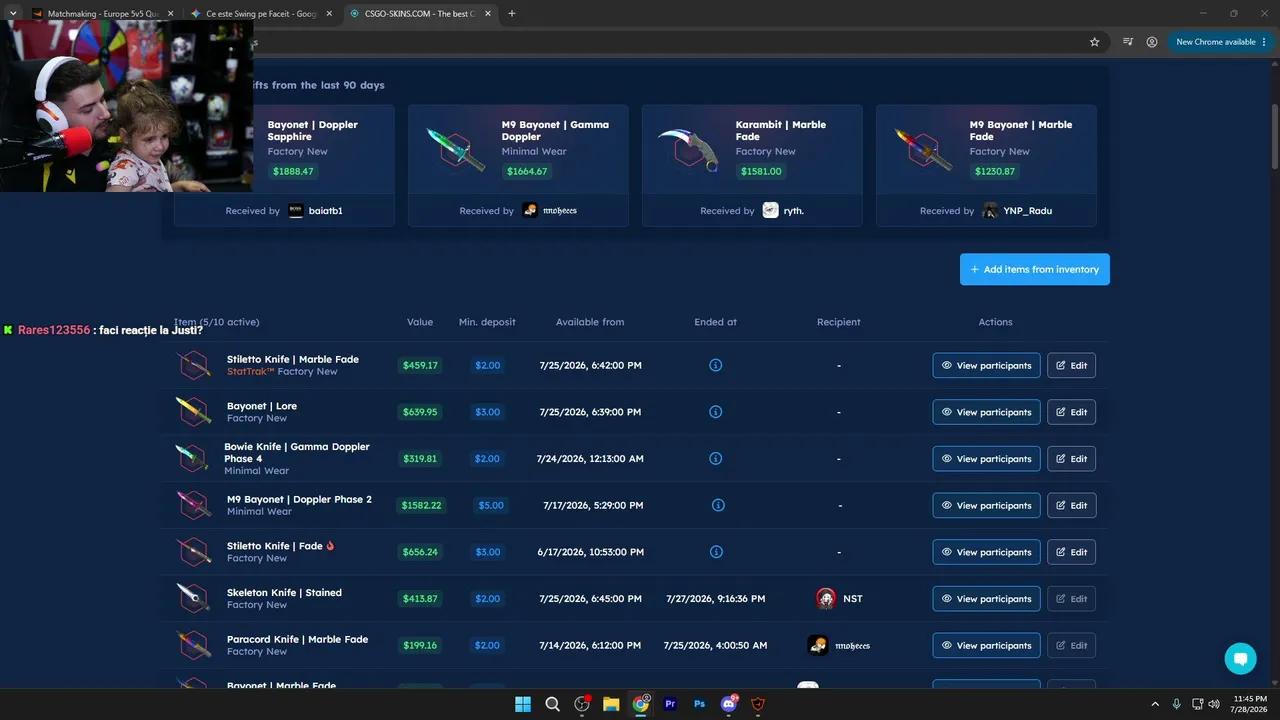The width and height of the screenshot is (1280, 720).
Task: Close the Ce este Swing pe Faceit tab
Action: coord(329,14)
